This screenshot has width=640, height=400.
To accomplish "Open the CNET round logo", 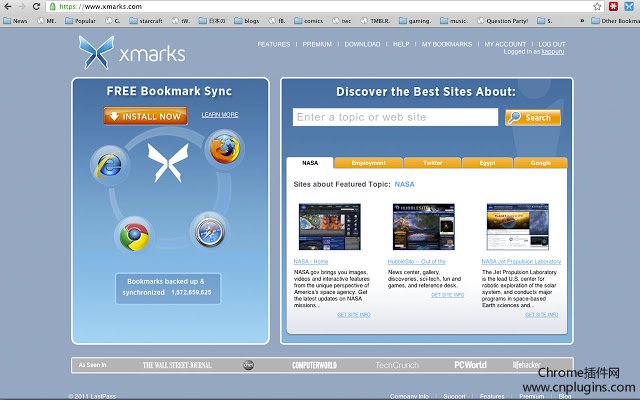I will (249, 365).
